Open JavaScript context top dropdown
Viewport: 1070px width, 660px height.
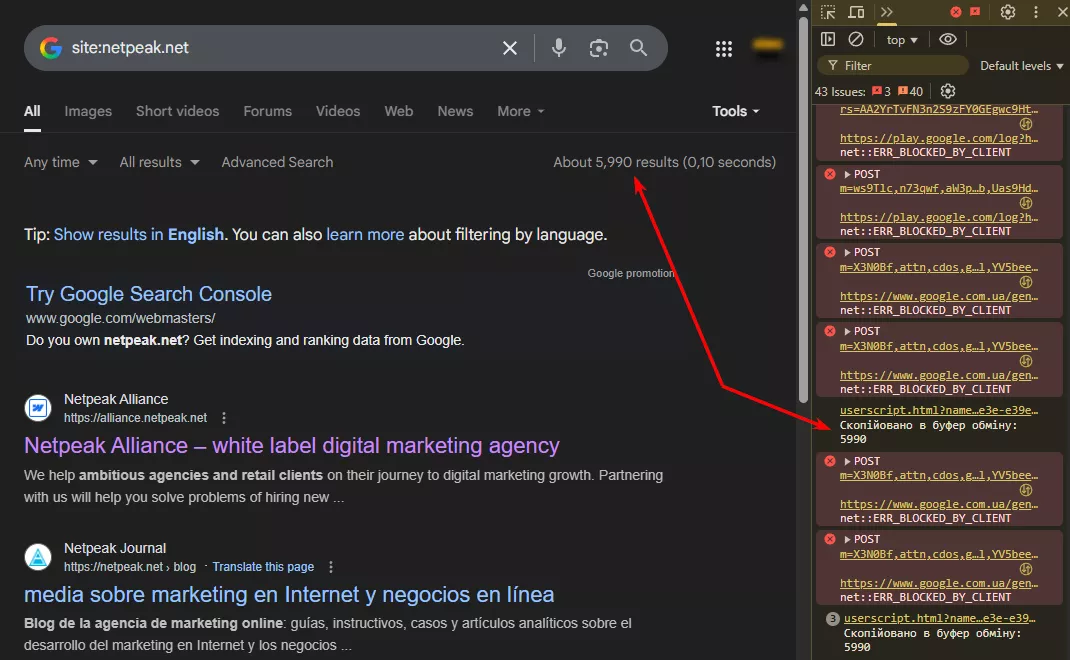pos(902,40)
